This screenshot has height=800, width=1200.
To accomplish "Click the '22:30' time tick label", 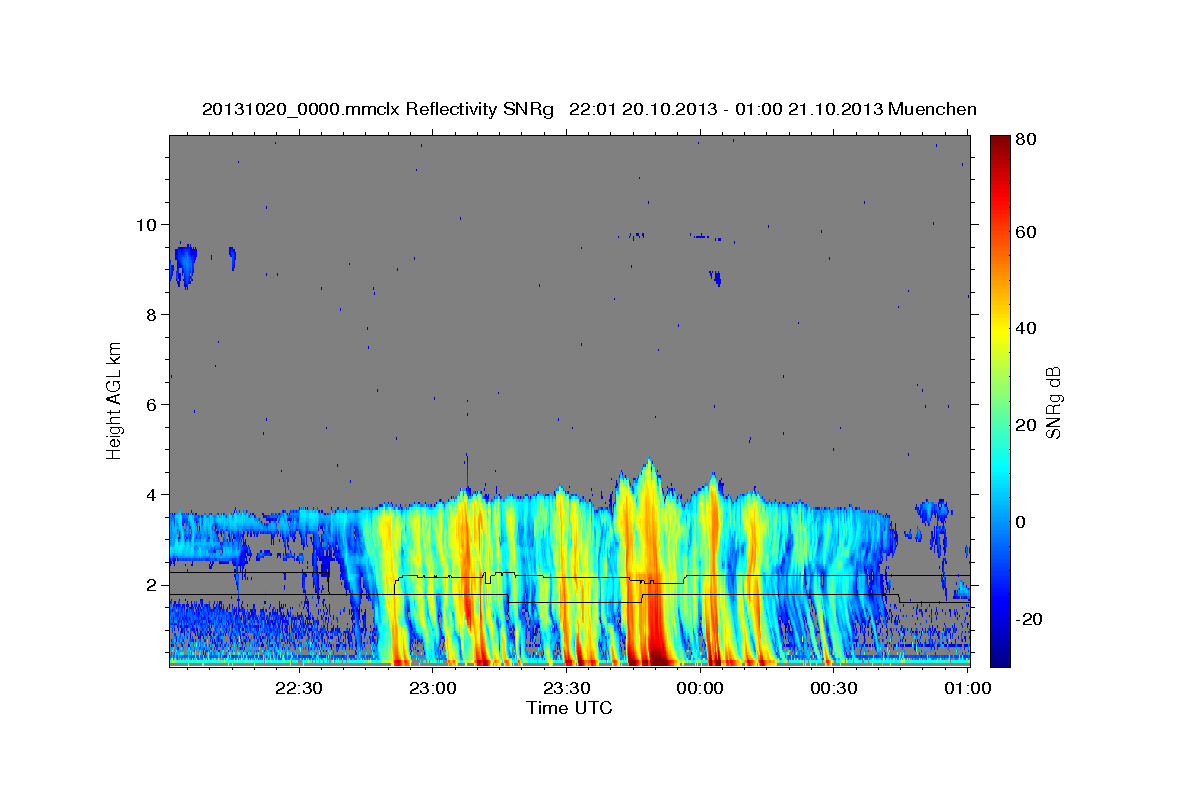I will tap(298, 689).
